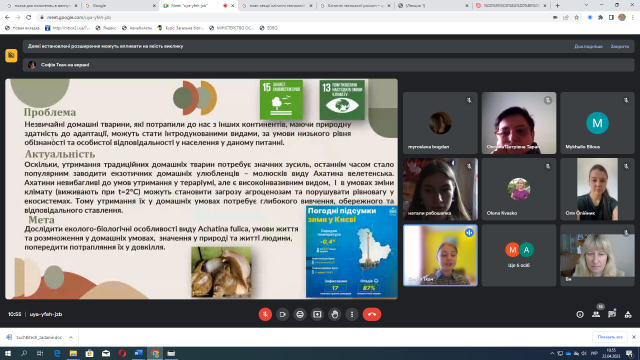Image resolution: width=640 pixels, height=360 pixels.
Task: Close the Meet browser tab
Action: pos(233,6)
